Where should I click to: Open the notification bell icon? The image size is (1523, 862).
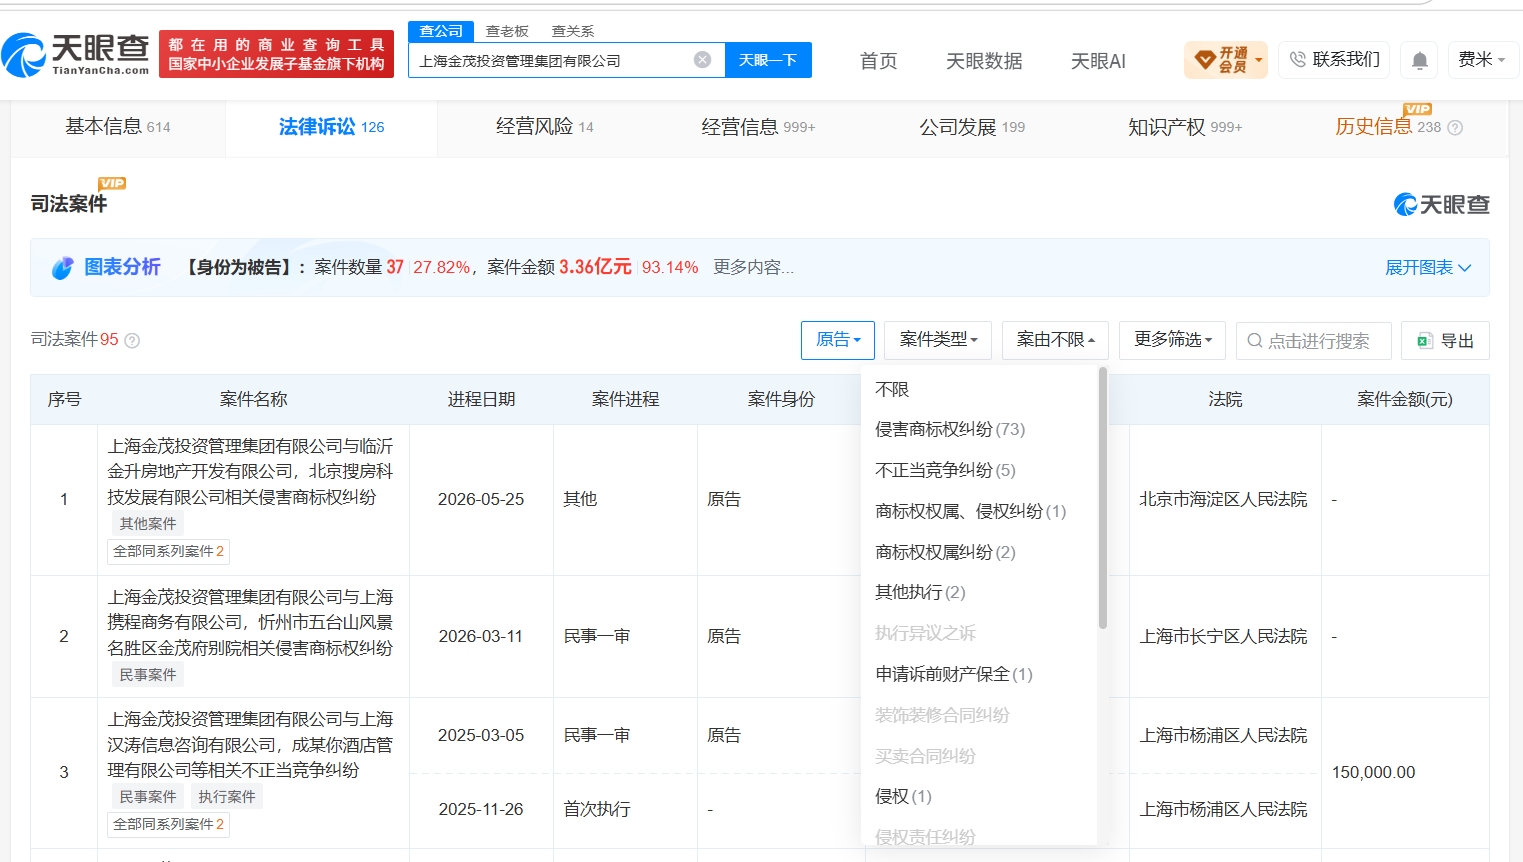click(x=1419, y=60)
